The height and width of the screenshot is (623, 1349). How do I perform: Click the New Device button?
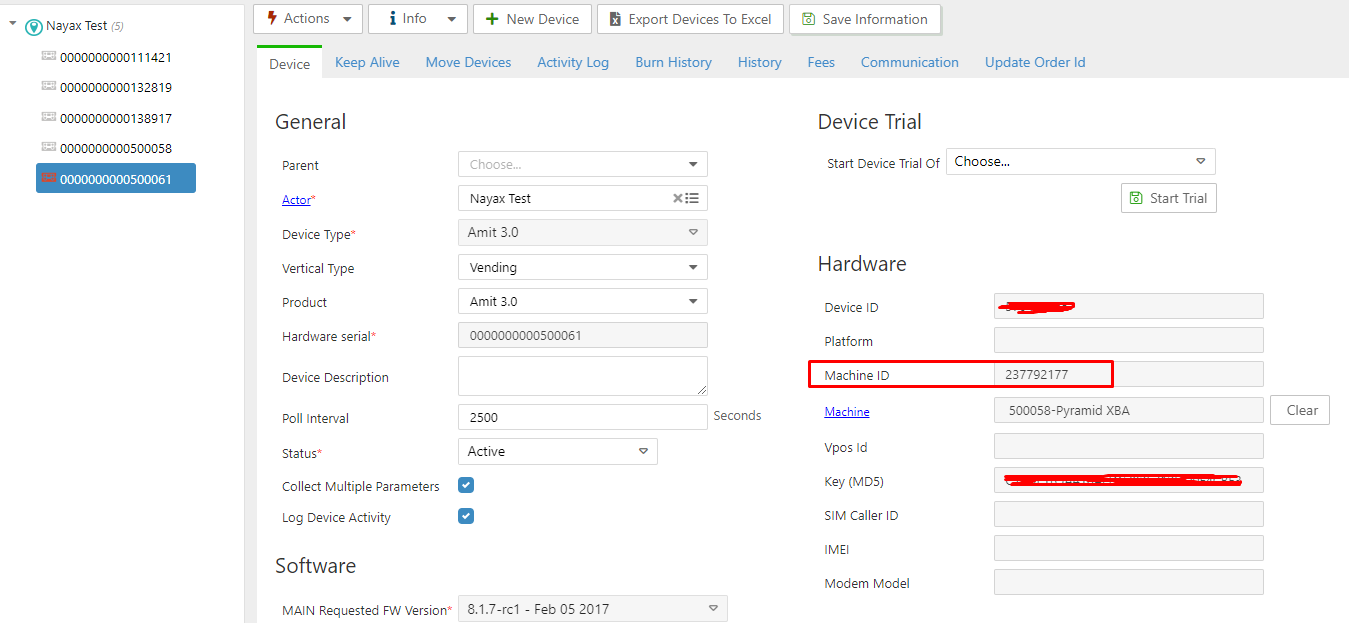tap(532, 19)
